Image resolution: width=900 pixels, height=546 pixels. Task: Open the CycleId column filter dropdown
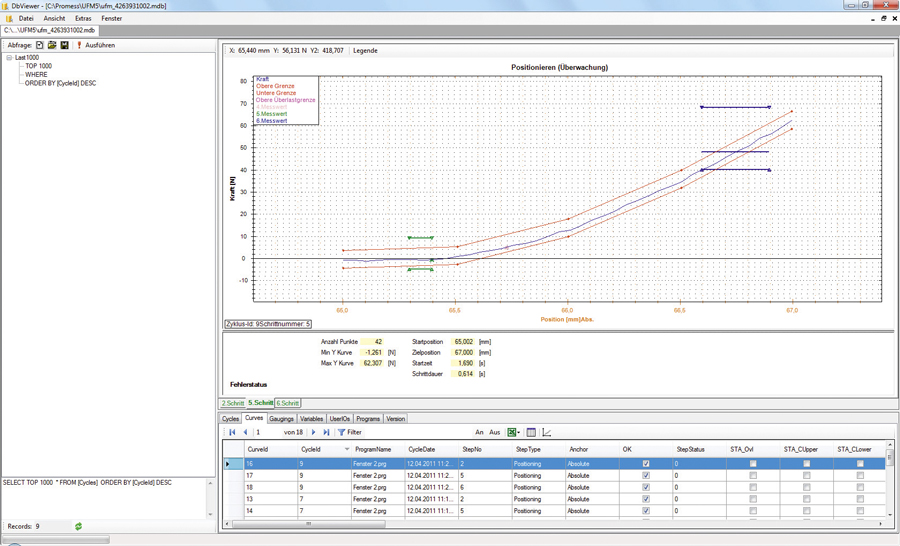347,450
